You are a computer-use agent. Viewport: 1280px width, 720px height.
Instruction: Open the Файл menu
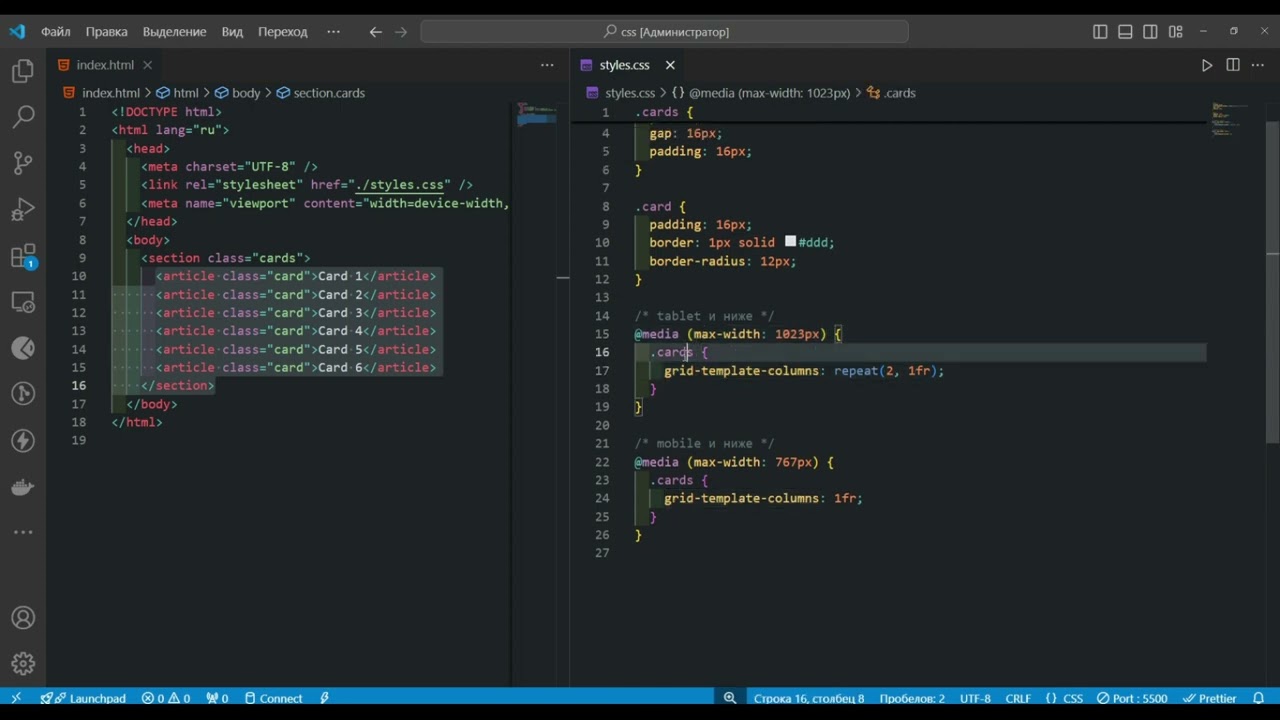click(56, 32)
